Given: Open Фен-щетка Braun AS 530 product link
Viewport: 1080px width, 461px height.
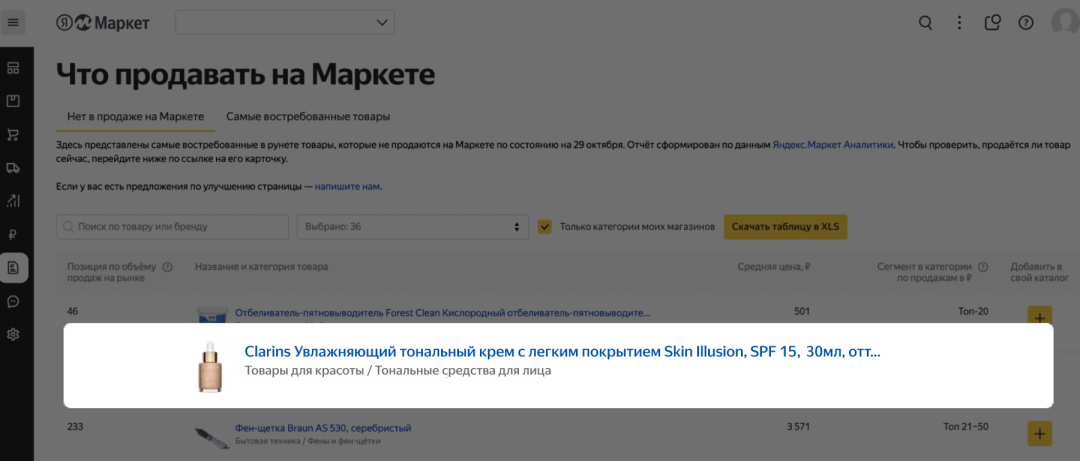Looking at the screenshot, I should (323, 428).
